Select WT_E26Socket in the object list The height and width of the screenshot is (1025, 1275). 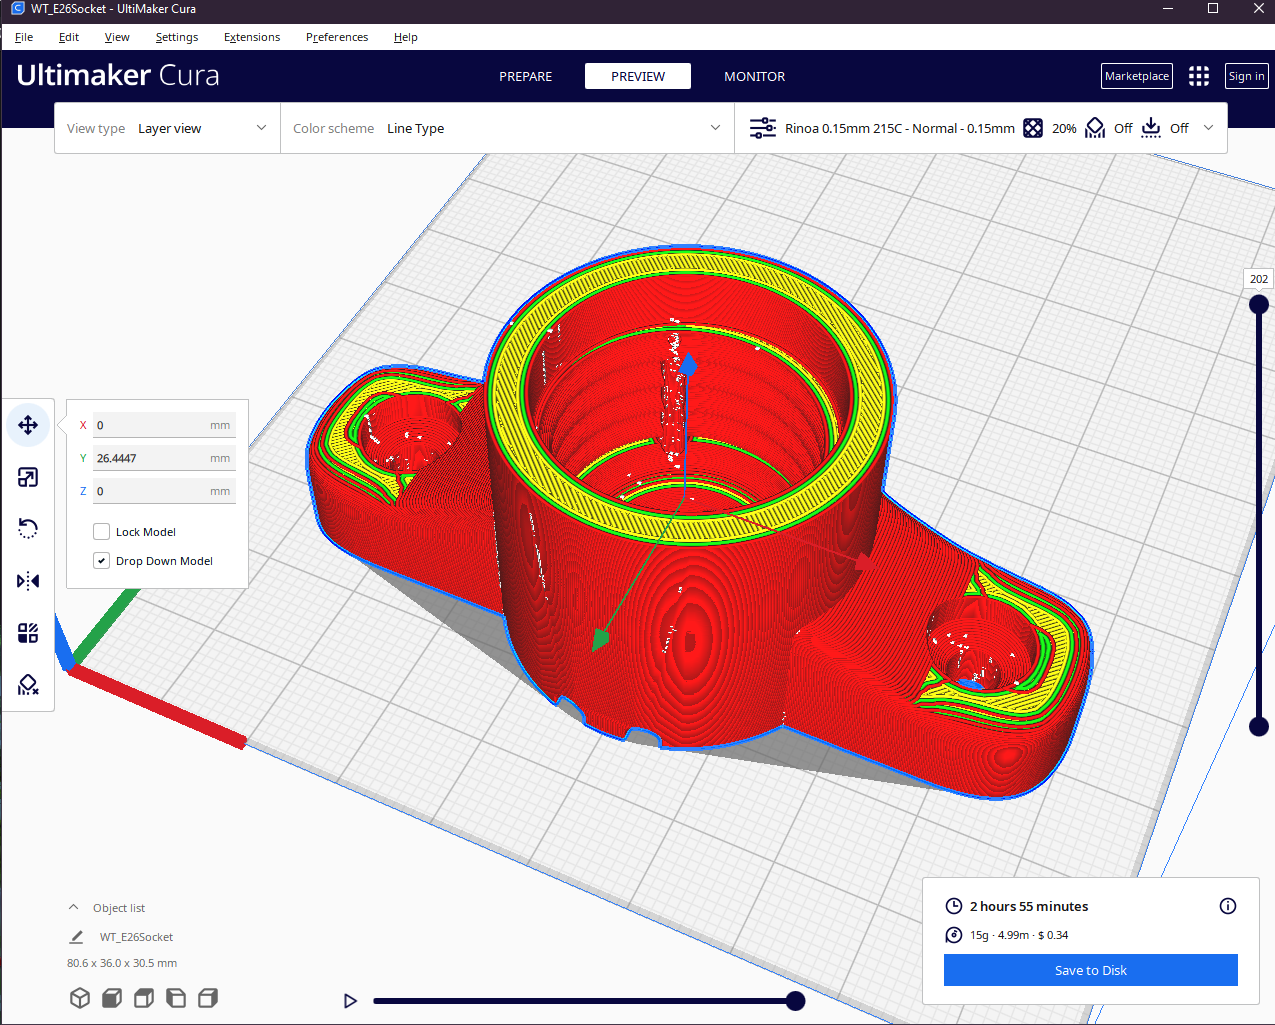136,937
